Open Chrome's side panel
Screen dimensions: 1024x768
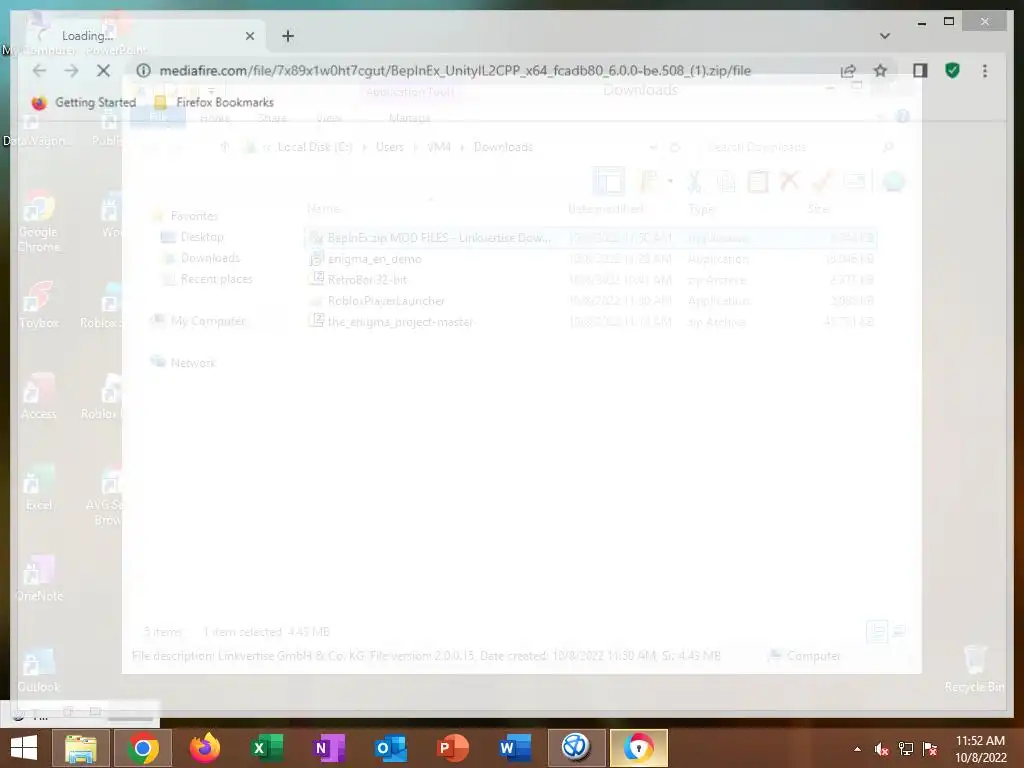(x=920, y=71)
